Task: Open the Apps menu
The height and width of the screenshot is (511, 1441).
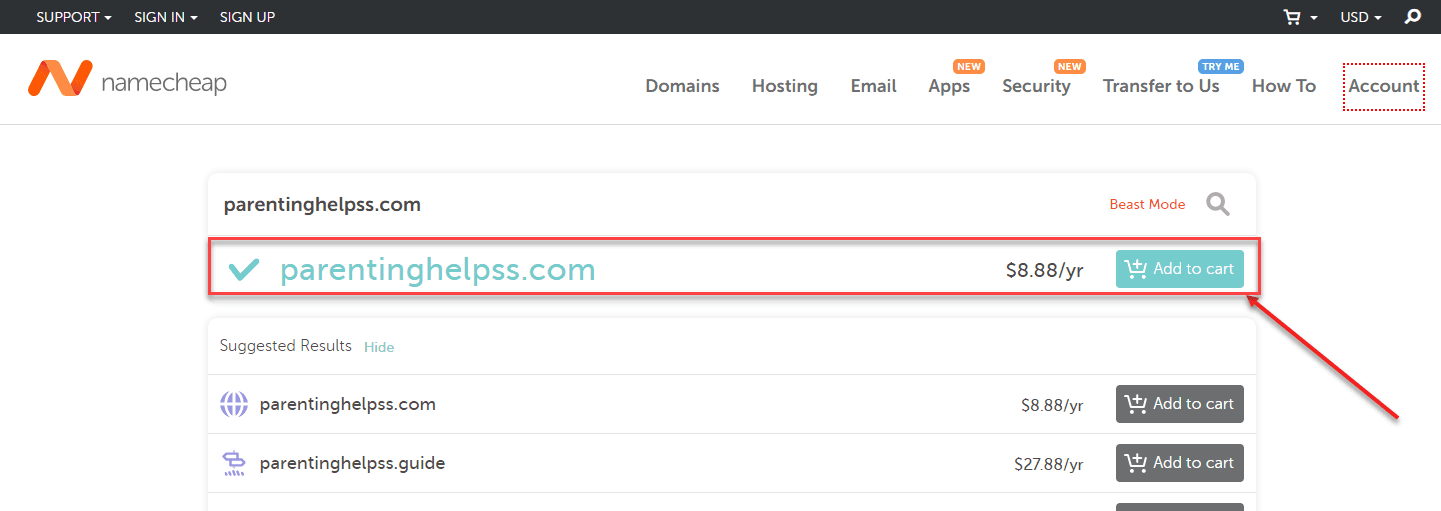Action: click(x=949, y=86)
